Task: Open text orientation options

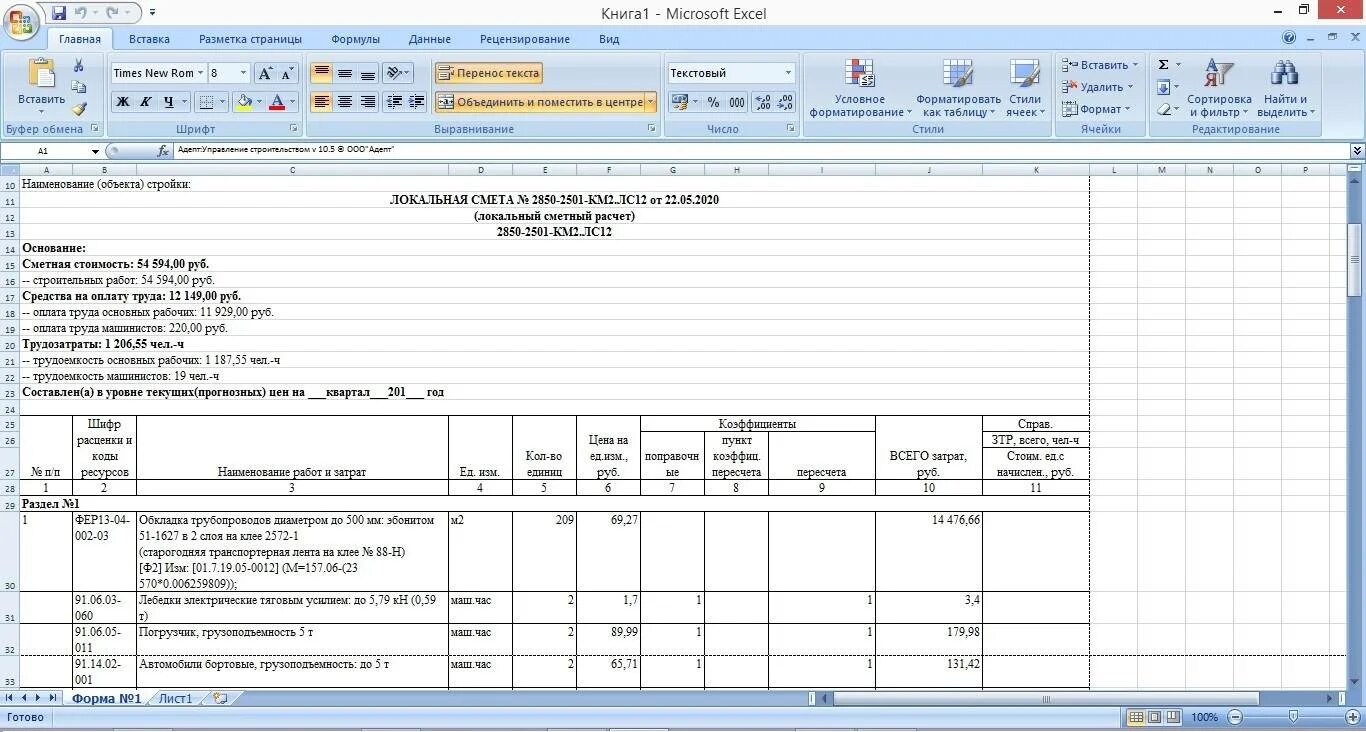Action: [398, 73]
